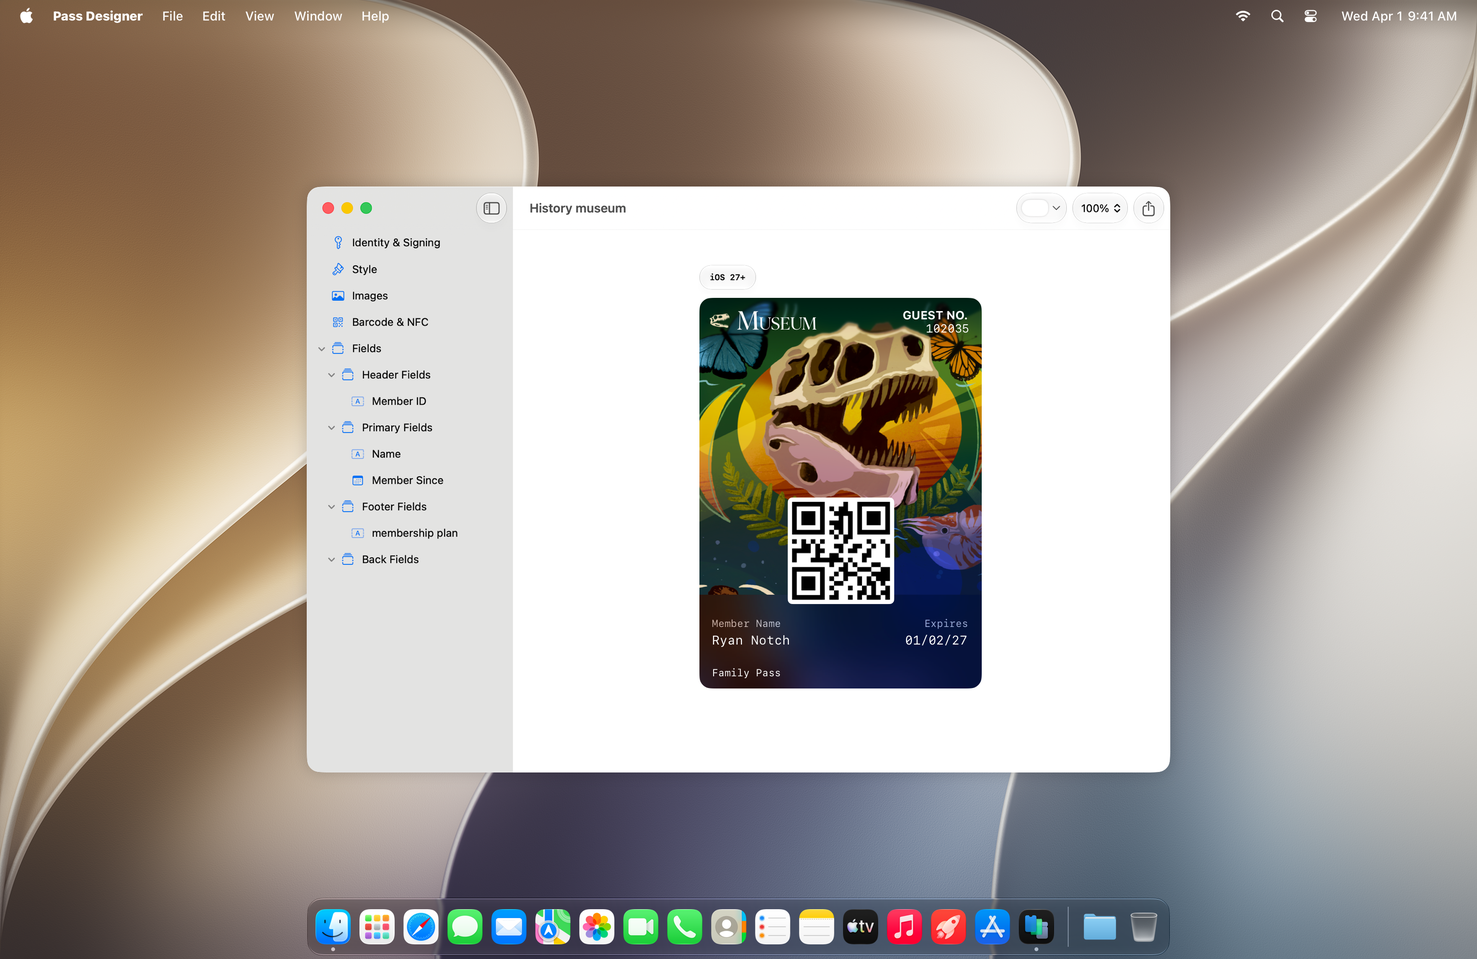The height and width of the screenshot is (959, 1477).
Task: Open the appearance color dropdown in toolbar
Action: point(1041,208)
